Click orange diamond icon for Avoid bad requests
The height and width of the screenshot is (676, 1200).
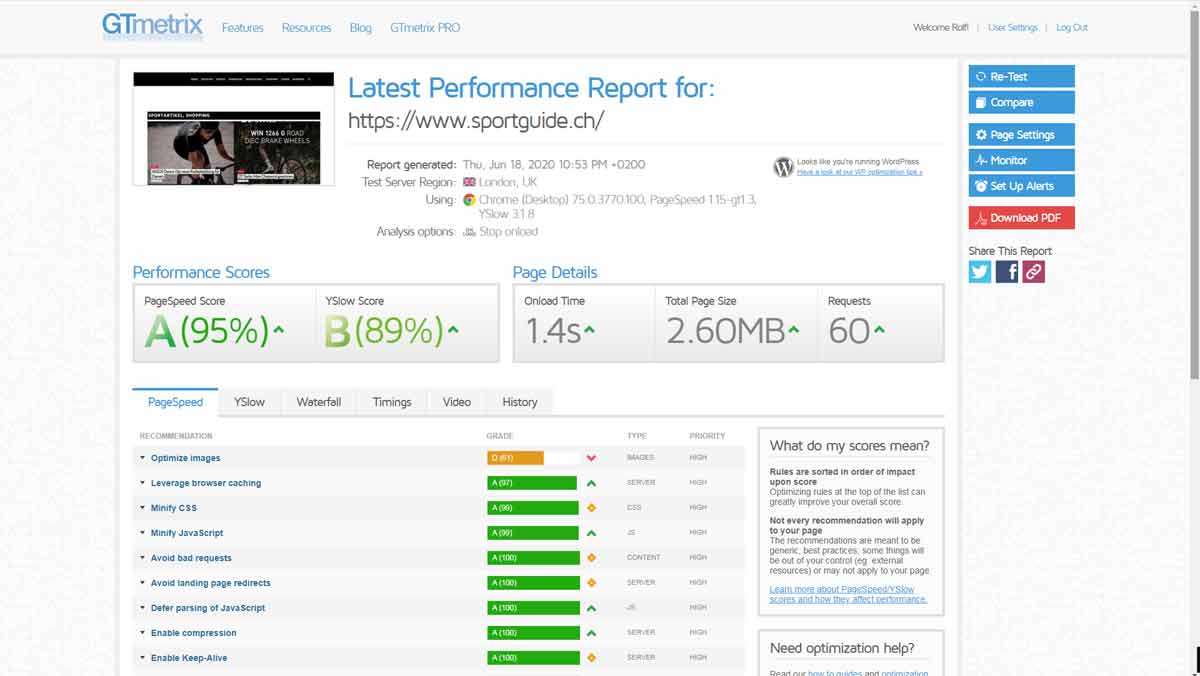[x=591, y=558]
